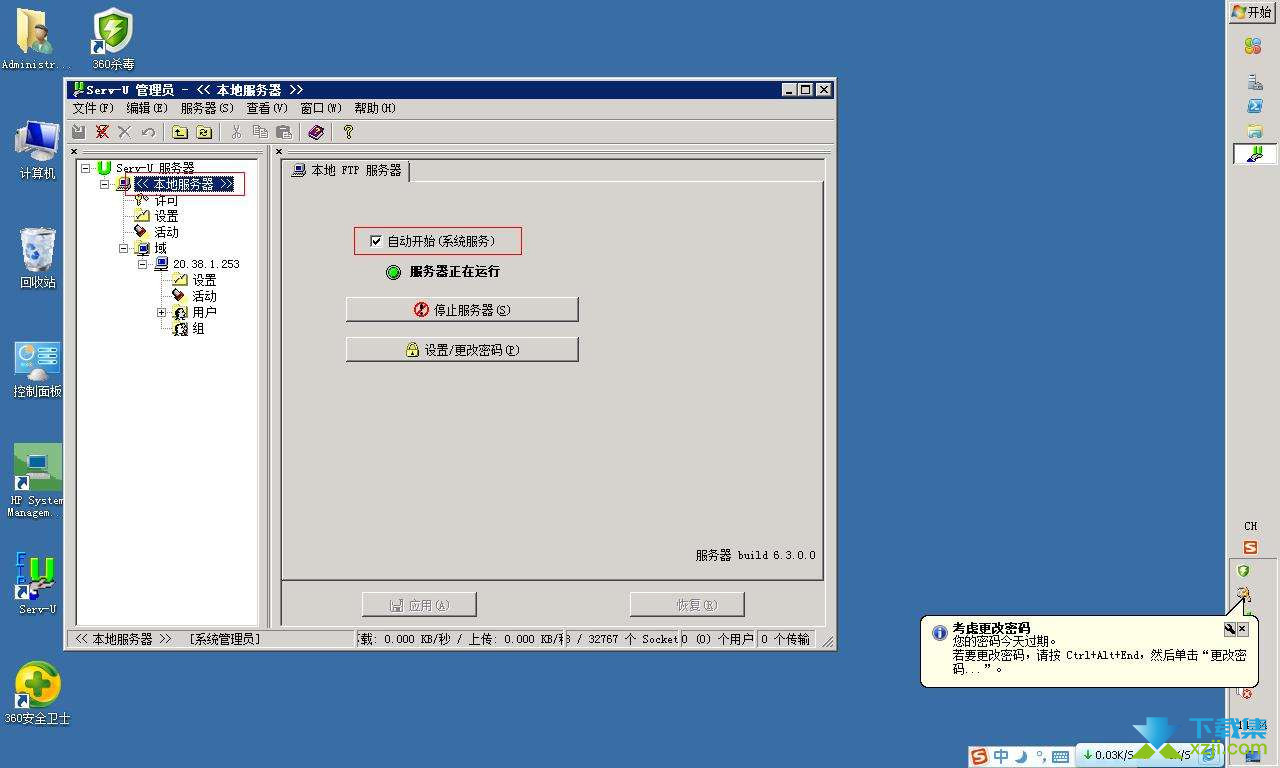Select 设置 under the 20.38.1.253 domain

[204, 280]
